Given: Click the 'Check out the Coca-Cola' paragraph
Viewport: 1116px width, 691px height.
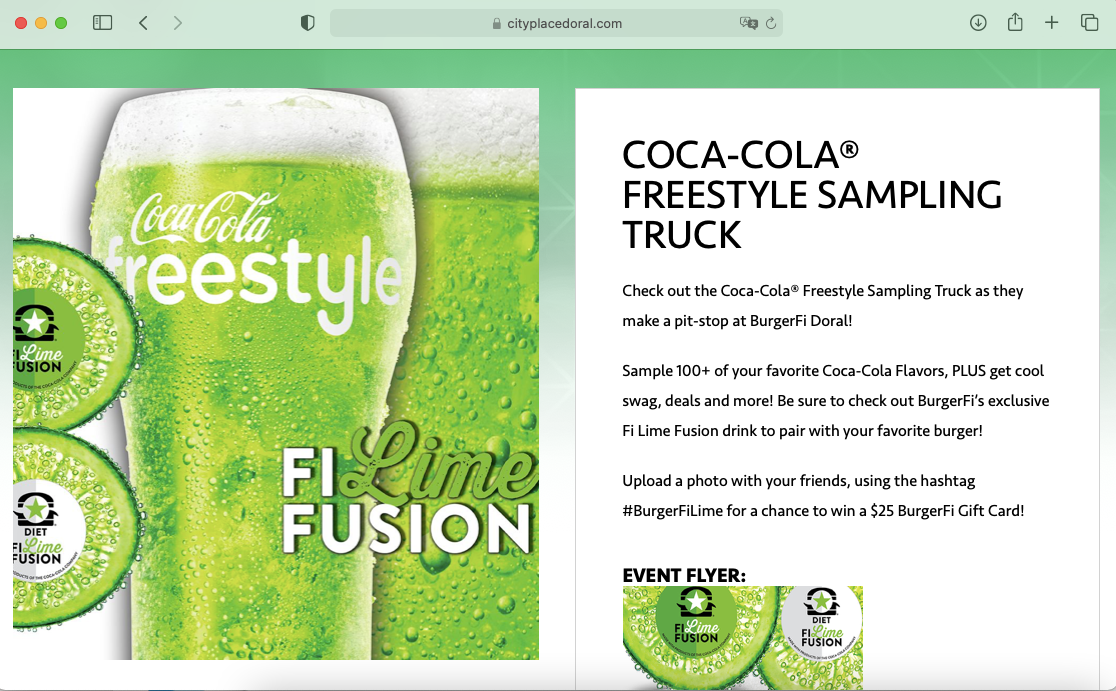Looking at the screenshot, I should [823, 305].
